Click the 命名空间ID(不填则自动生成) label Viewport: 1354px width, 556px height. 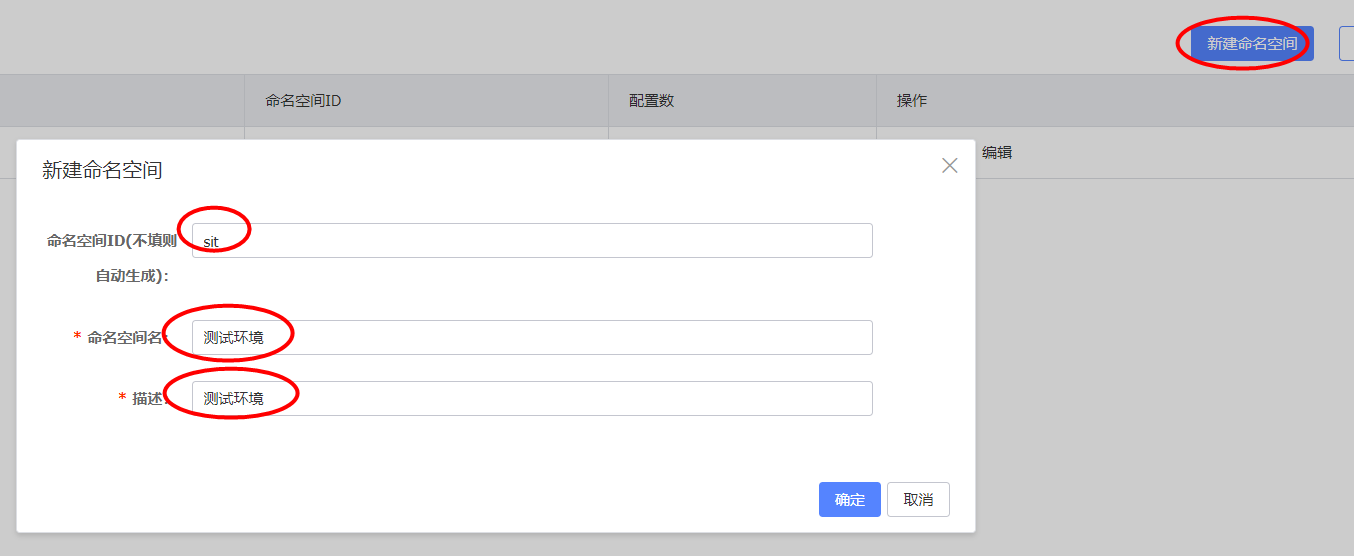[x=111, y=241]
